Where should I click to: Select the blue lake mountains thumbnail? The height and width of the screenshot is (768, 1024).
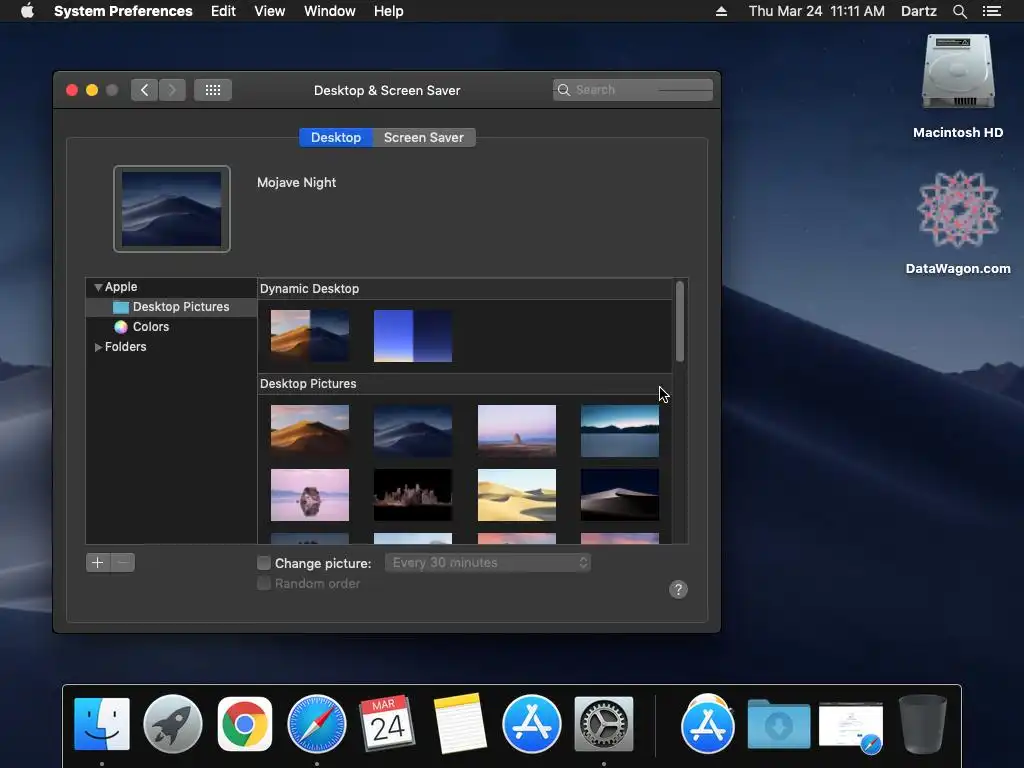point(620,430)
